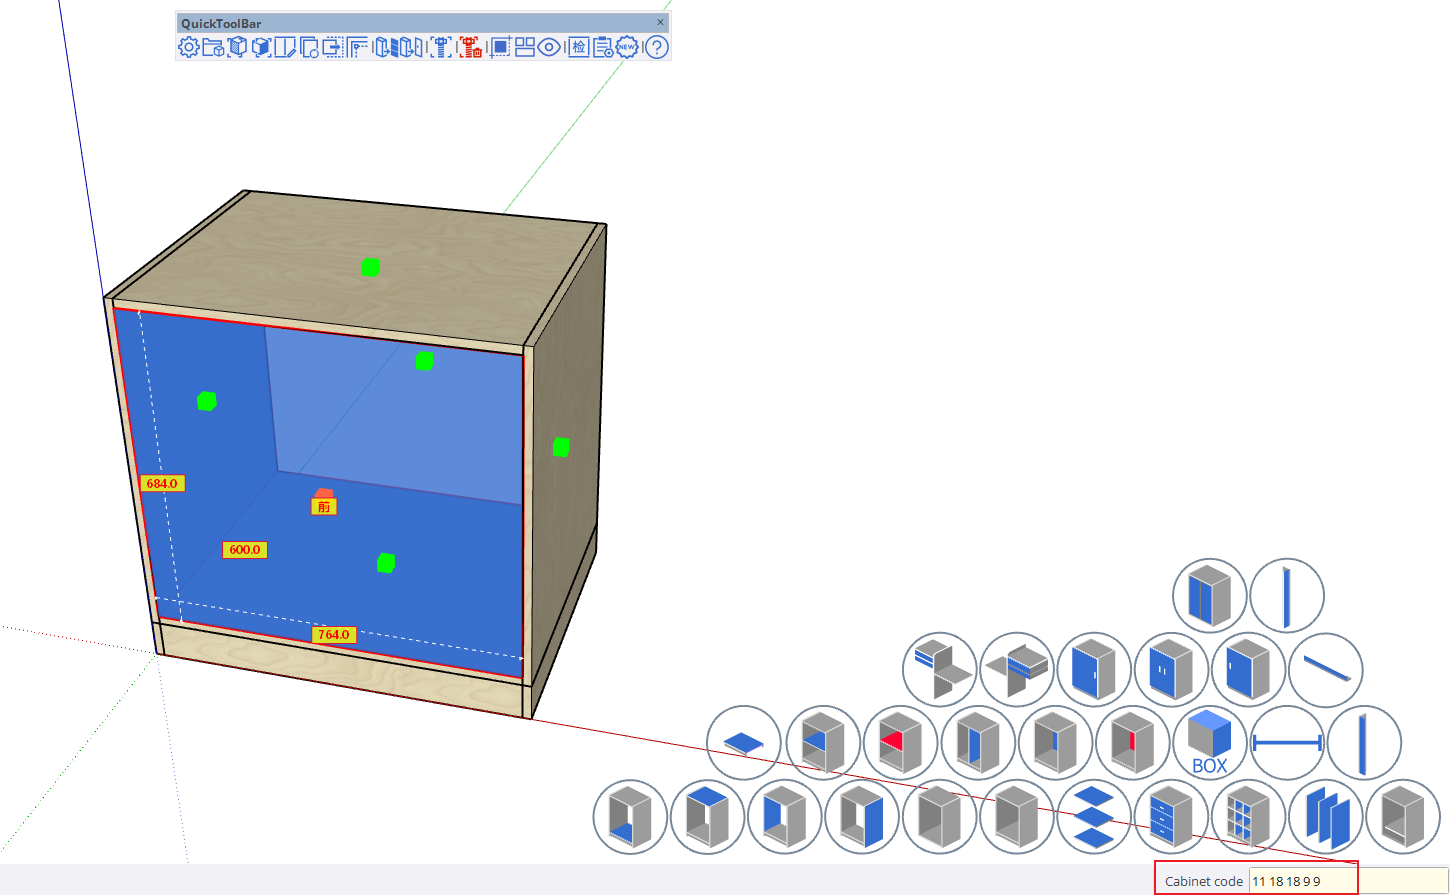Click the red delete hardware icon
The image size is (1450, 895).
click(470, 47)
